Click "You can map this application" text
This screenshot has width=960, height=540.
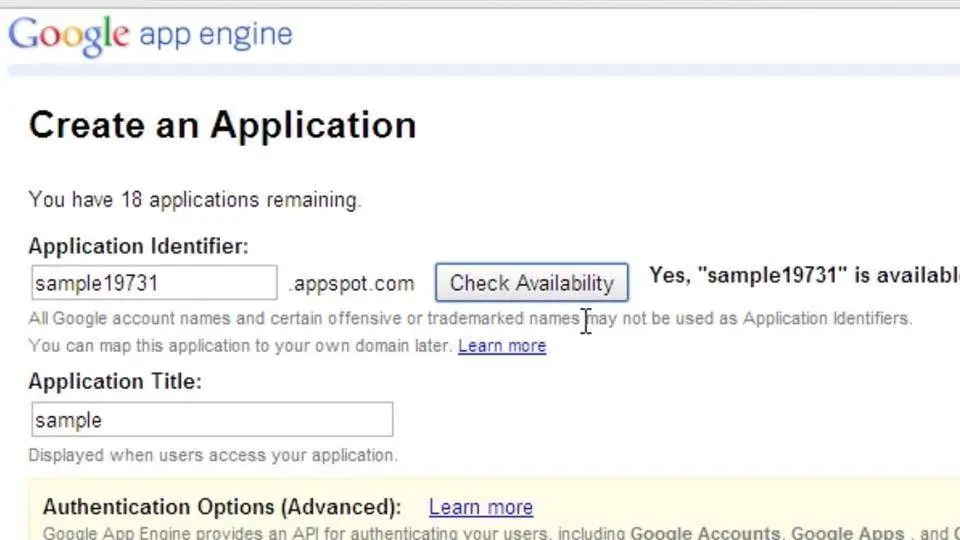(x=240, y=346)
